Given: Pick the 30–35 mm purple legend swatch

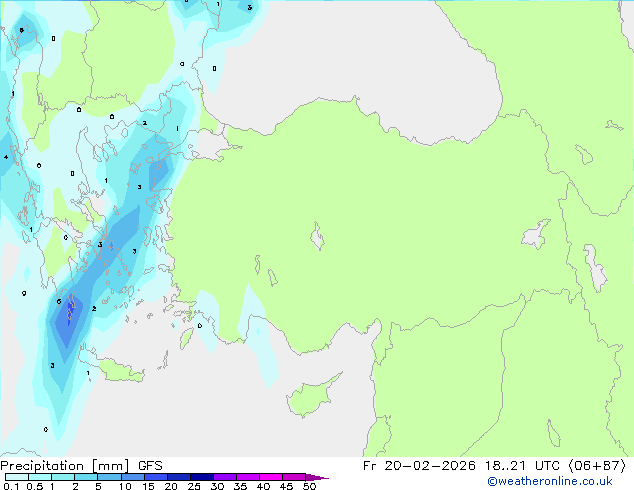Looking at the screenshot, I should coord(225,477).
